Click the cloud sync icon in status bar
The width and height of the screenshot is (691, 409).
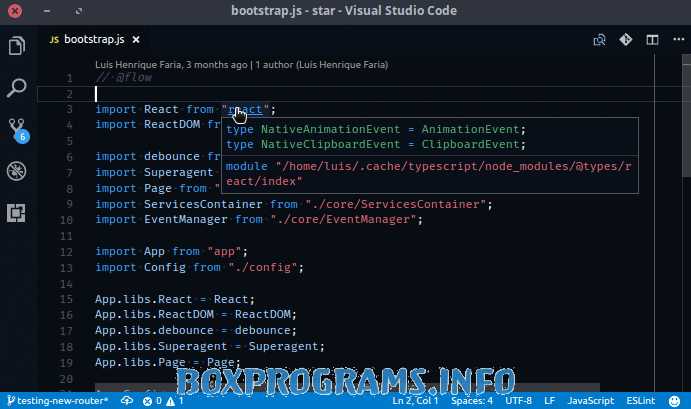tap(127, 400)
